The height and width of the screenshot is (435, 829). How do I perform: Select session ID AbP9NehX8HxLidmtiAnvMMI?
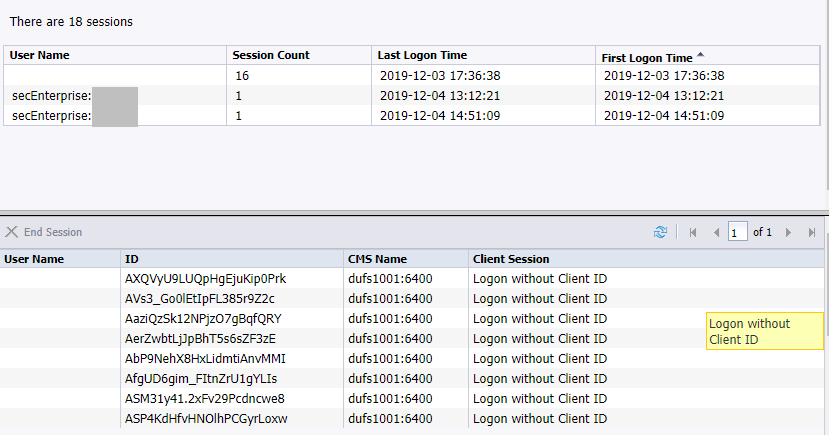[205, 359]
